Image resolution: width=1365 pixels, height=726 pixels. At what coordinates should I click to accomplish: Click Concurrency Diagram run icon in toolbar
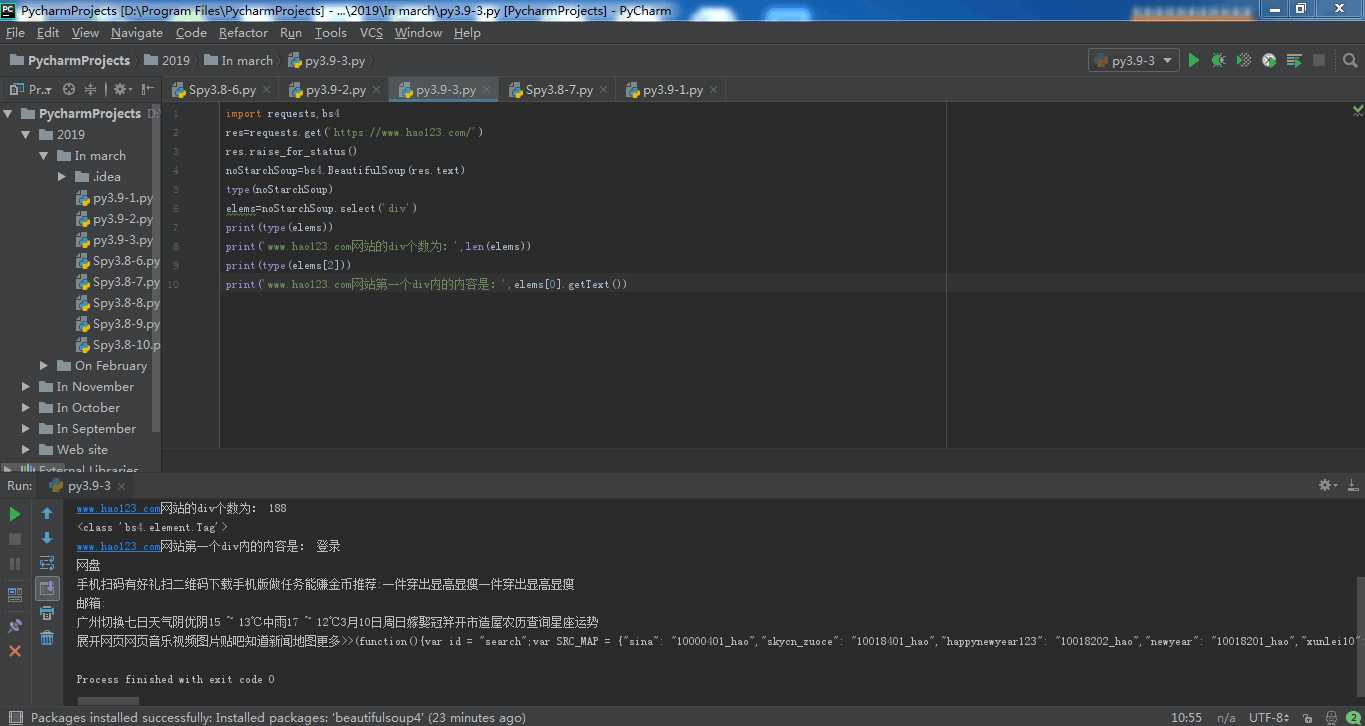pos(1294,61)
